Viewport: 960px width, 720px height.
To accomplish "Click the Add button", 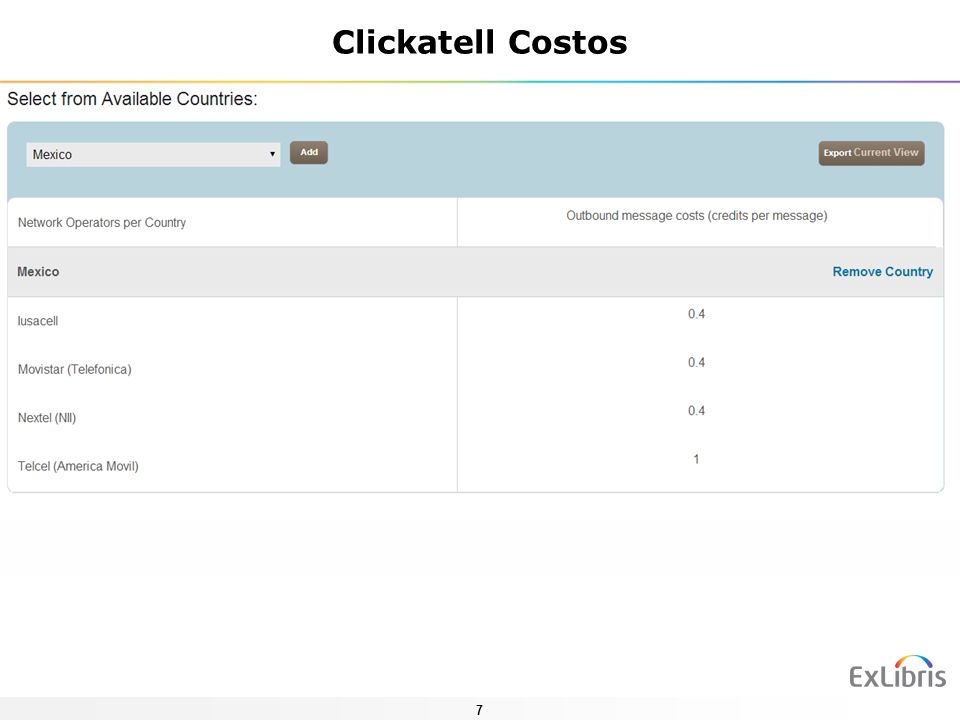I will pos(309,152).
